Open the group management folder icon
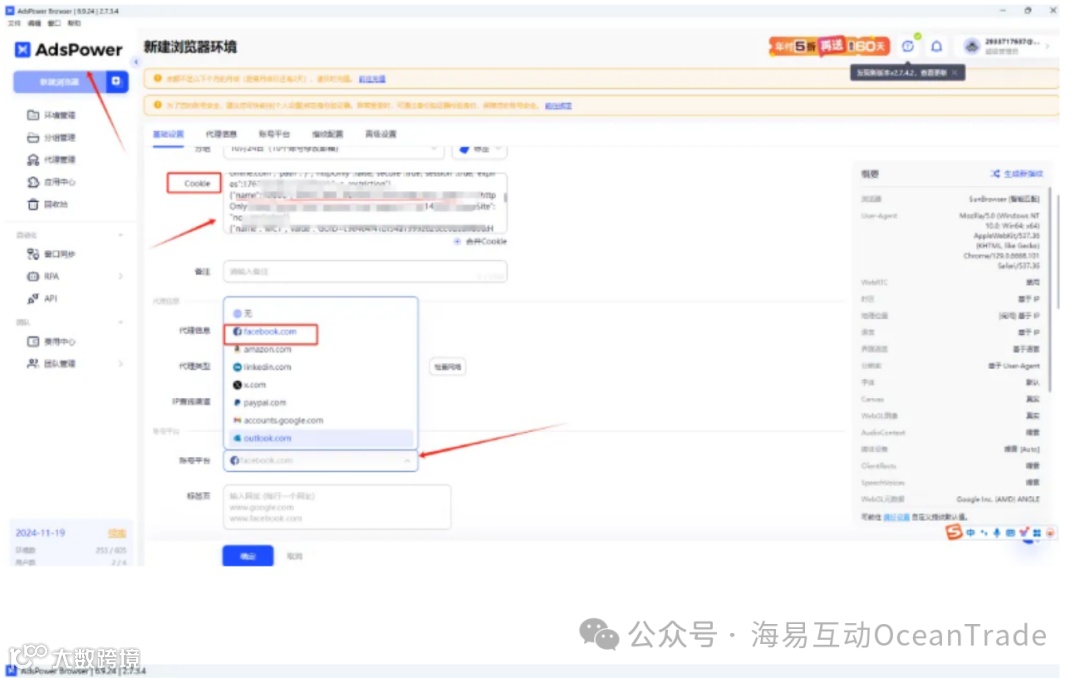Viewport: 1080px width, 678px height. pos(33,138)
